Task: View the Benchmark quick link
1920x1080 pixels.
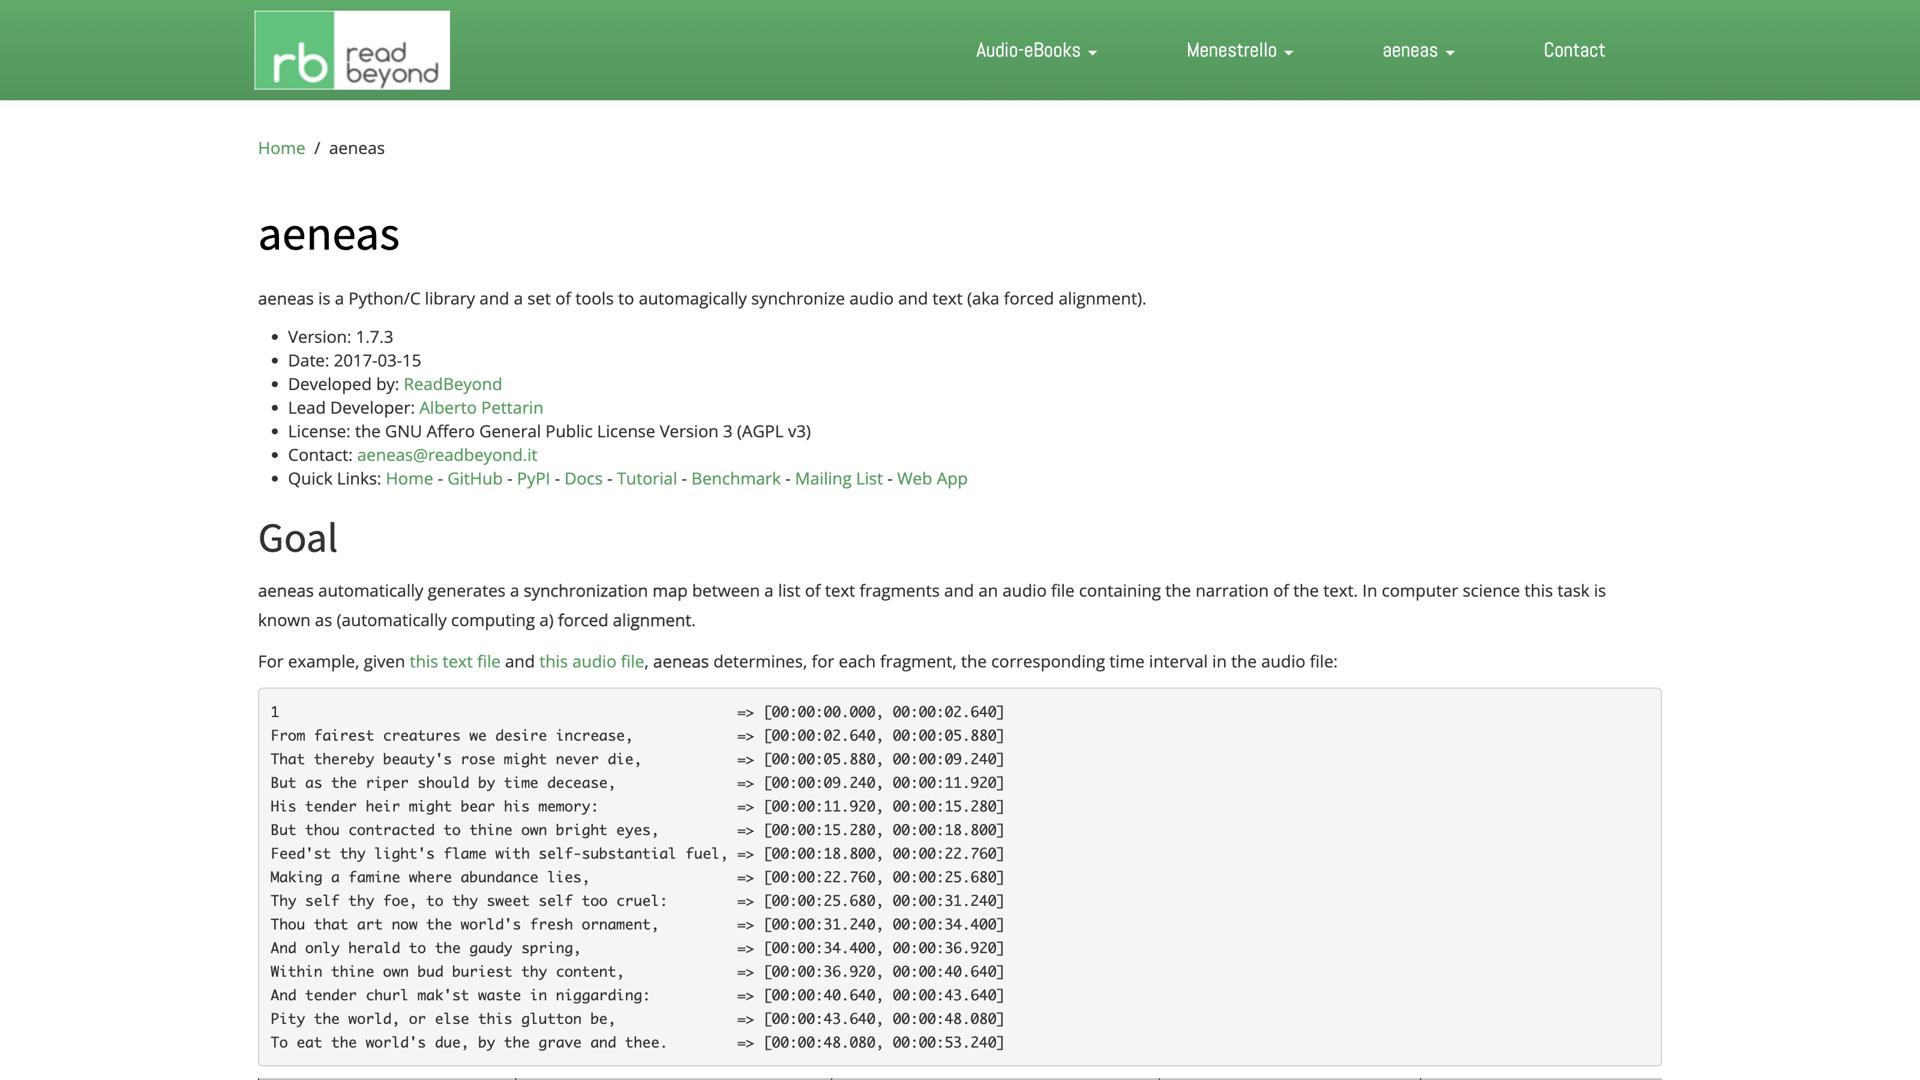Action: pyautogui.click(x=735, y=479)
